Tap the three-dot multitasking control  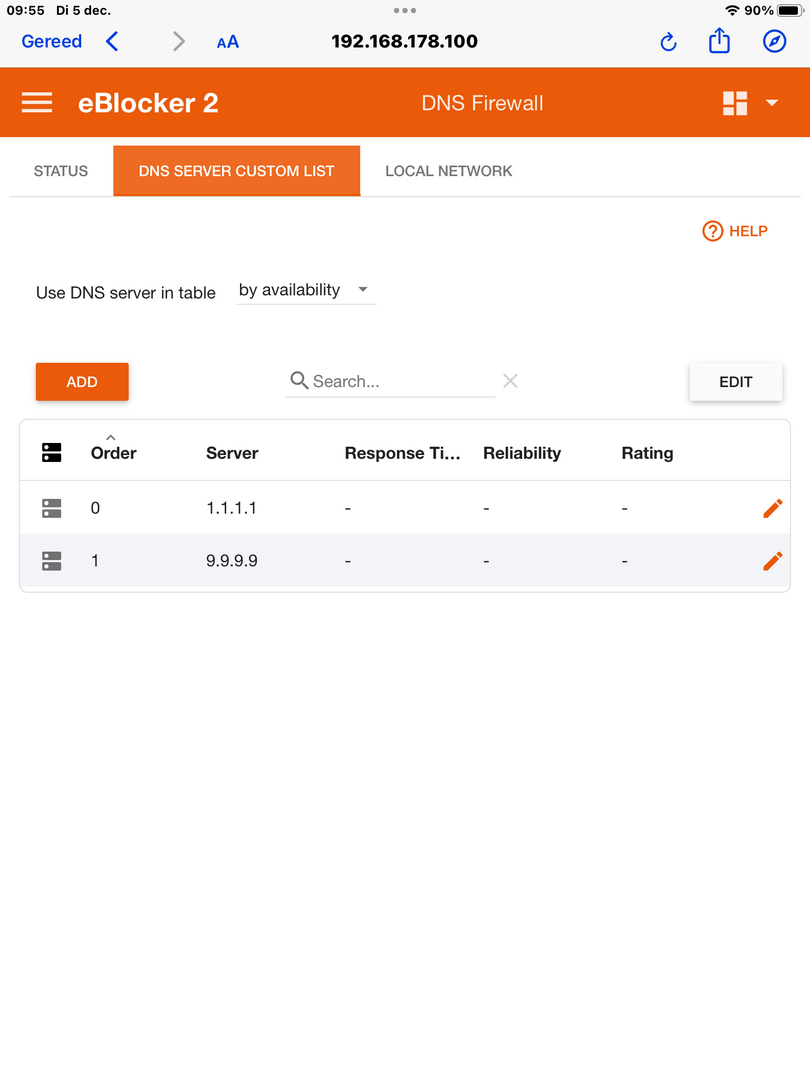405,10
